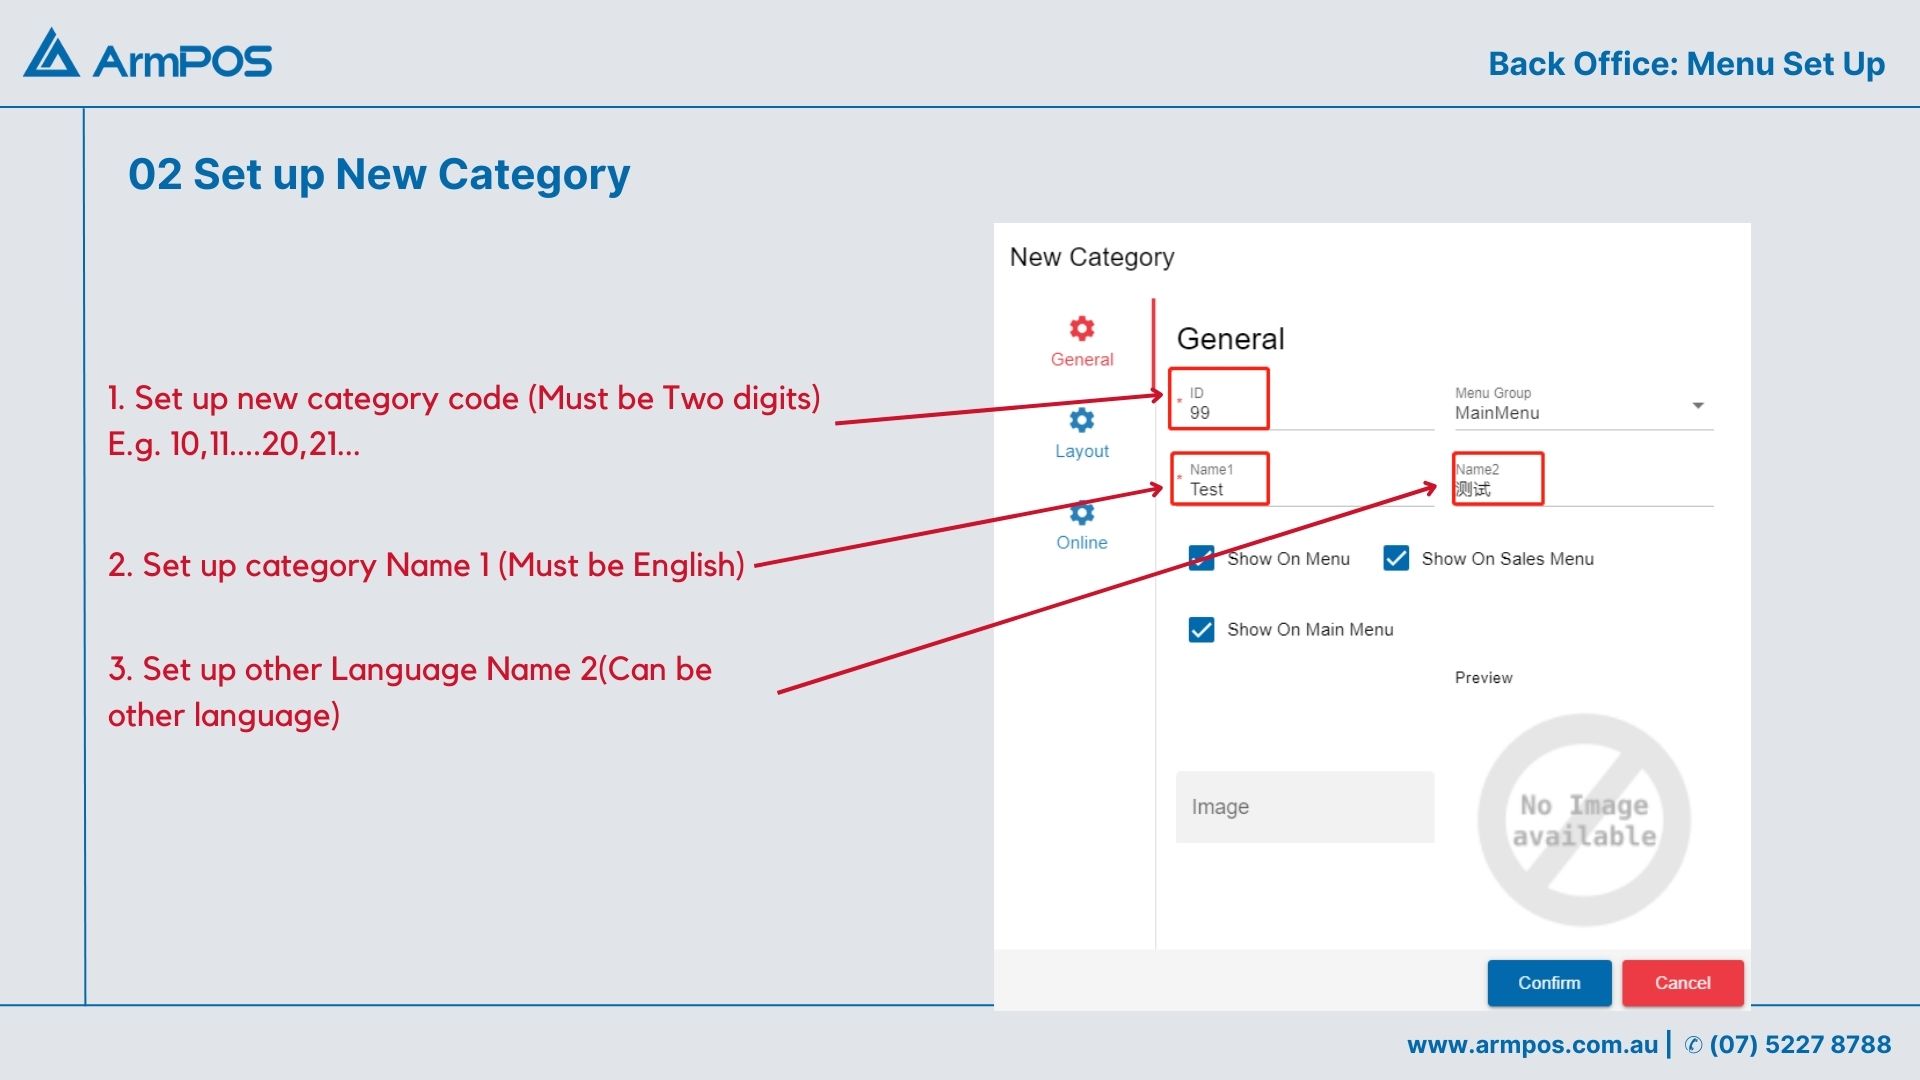
Task: Click the Image upload field
Action: [x=1304, y=807]
